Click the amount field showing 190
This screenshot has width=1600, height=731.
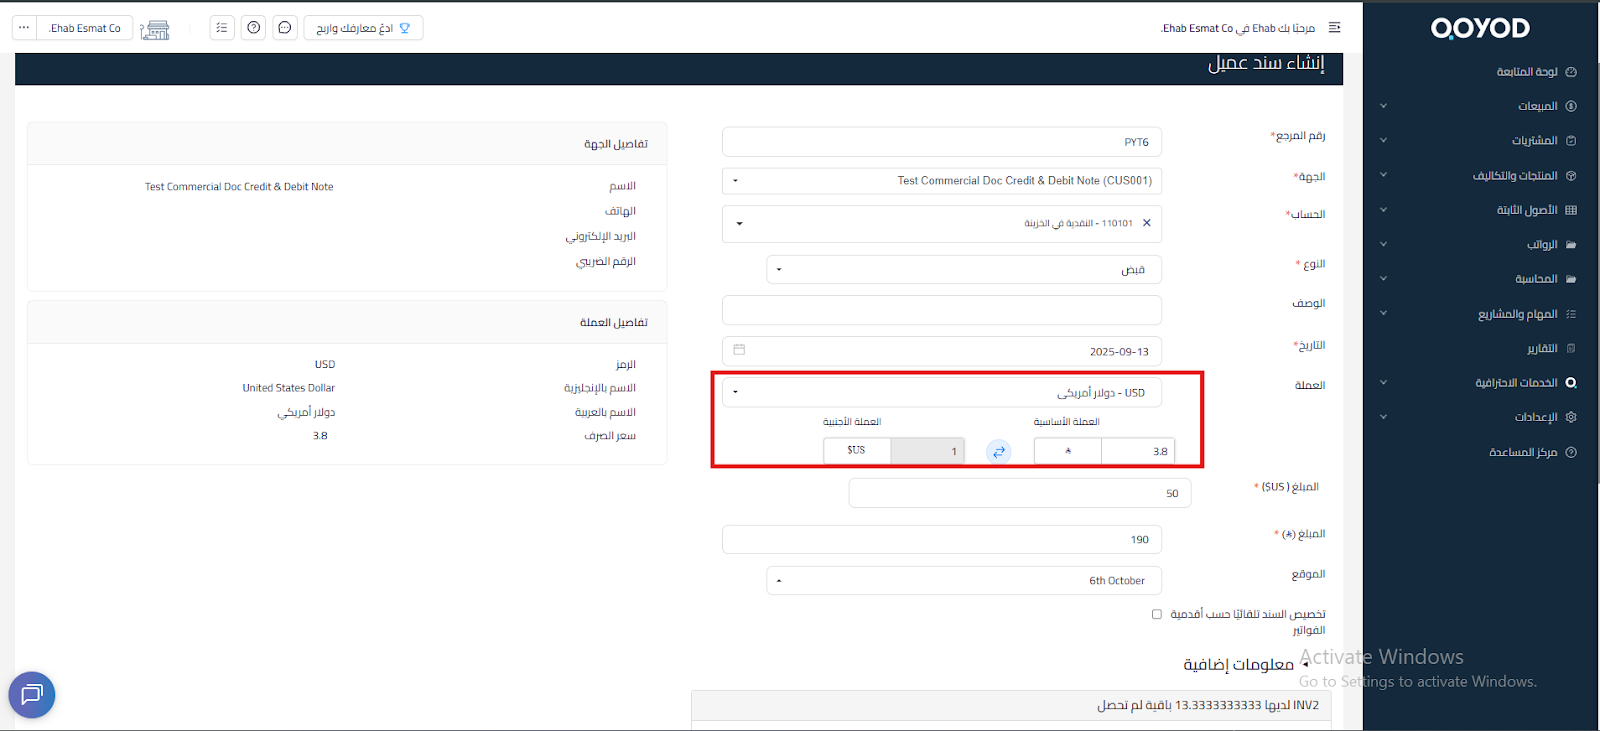tap(942, 539)
